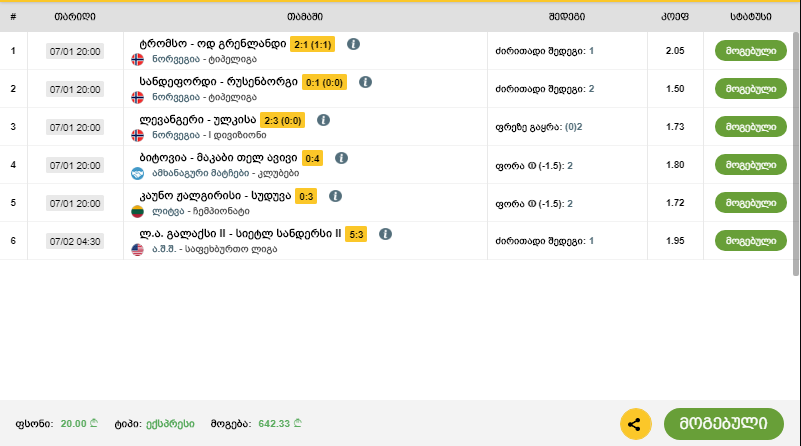The height and width of the screenshot is (446, 801).
Task: Click bet type ექსპრესი text
Action: [x=170, y=424]
